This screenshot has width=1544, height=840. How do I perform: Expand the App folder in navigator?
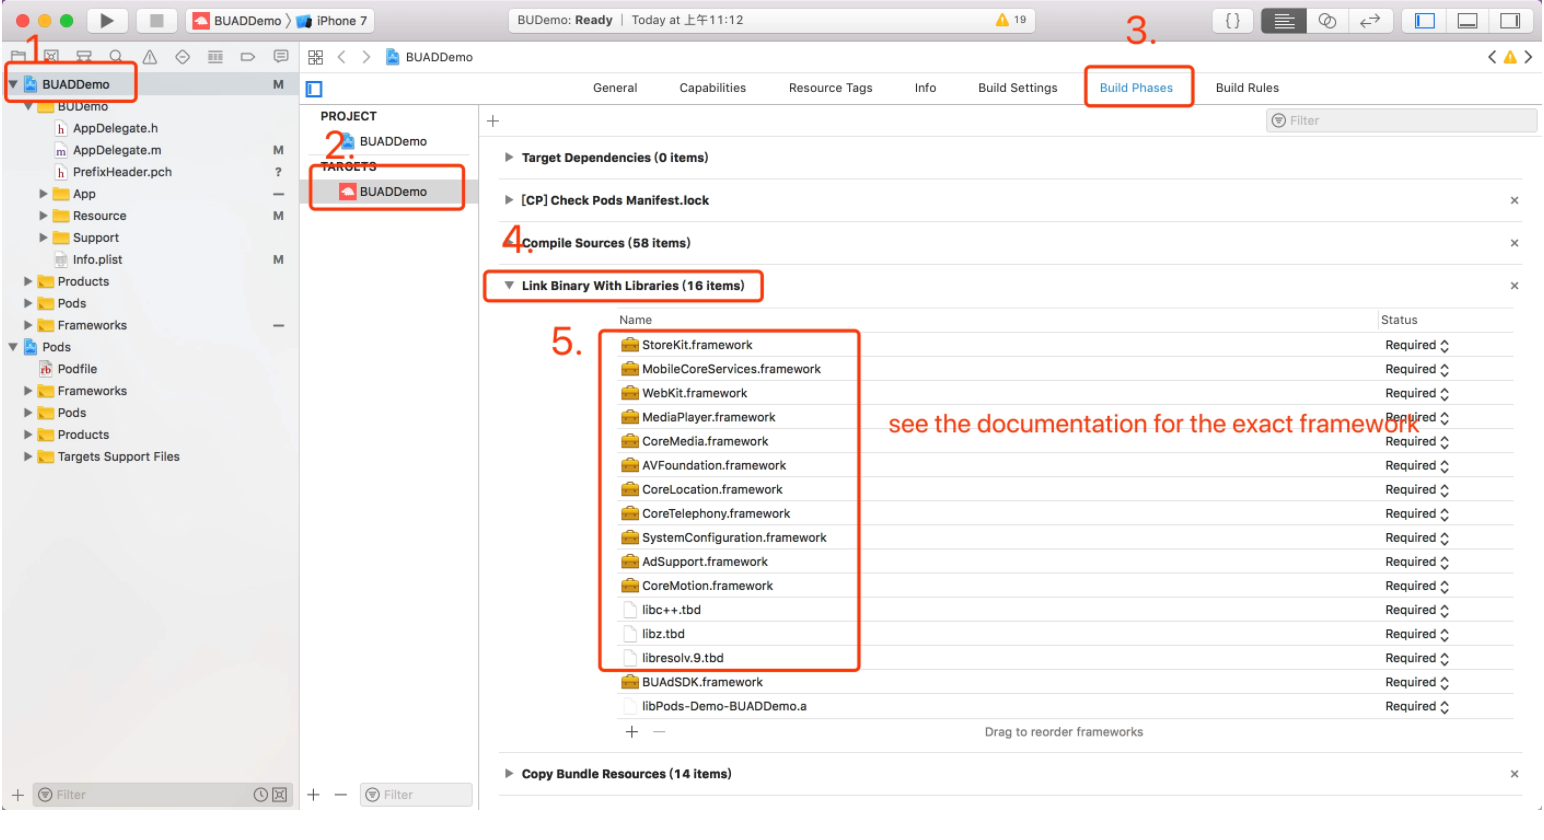click(x=43, y=194)
